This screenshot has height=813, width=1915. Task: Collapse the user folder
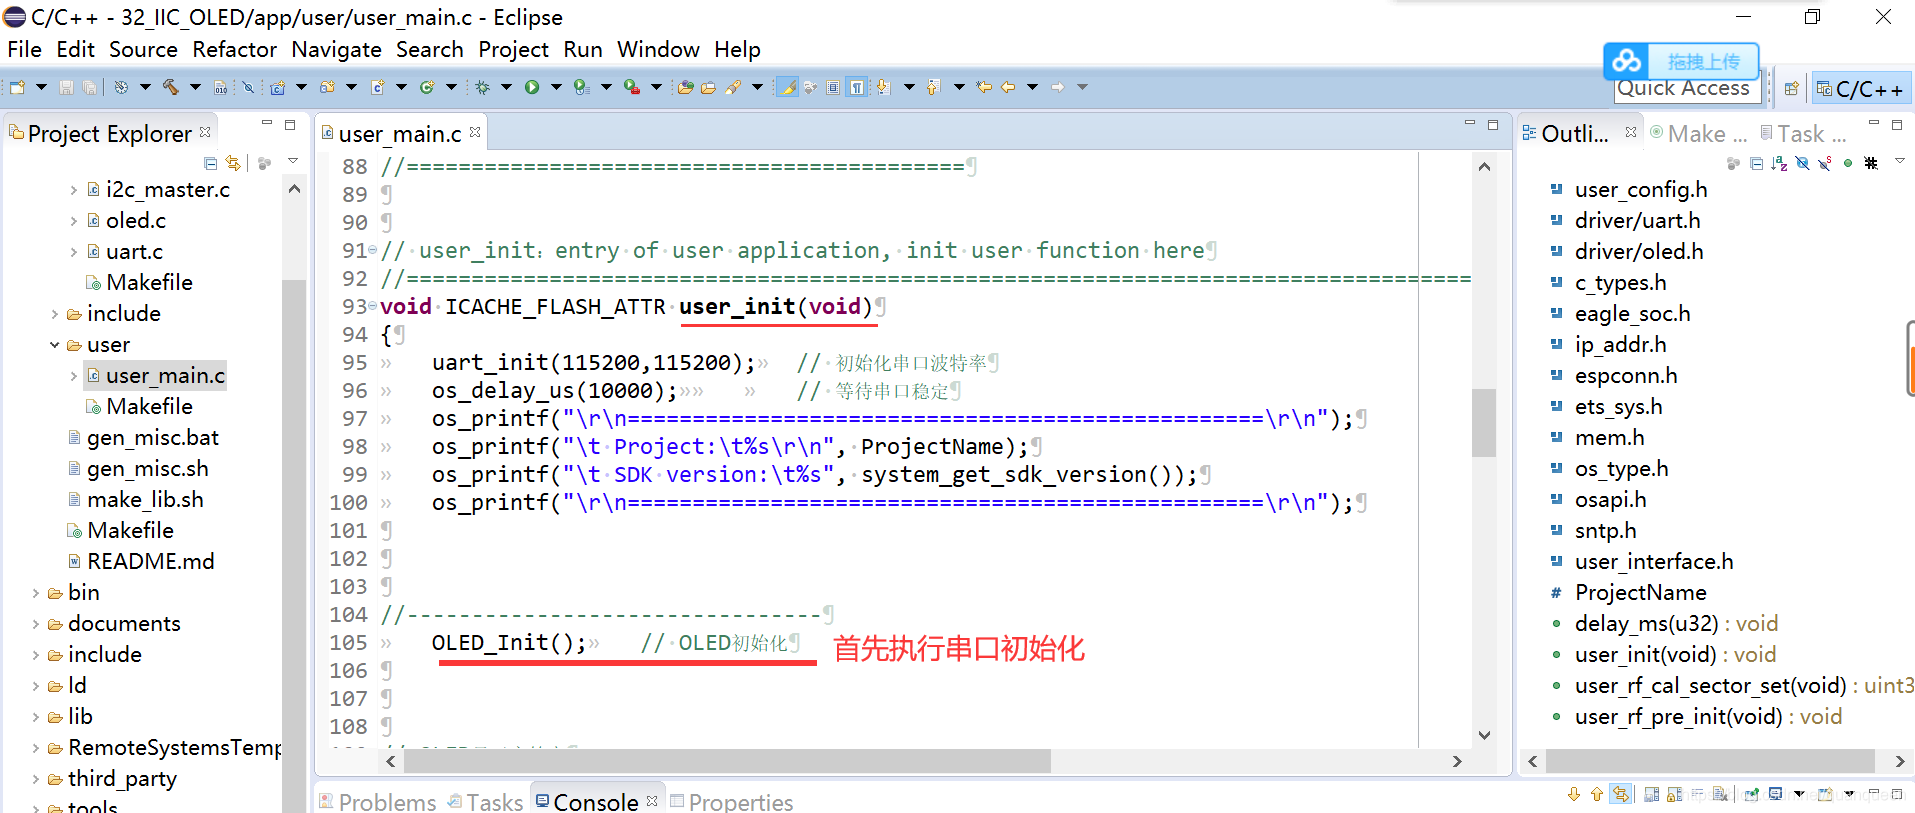(54, 344)
